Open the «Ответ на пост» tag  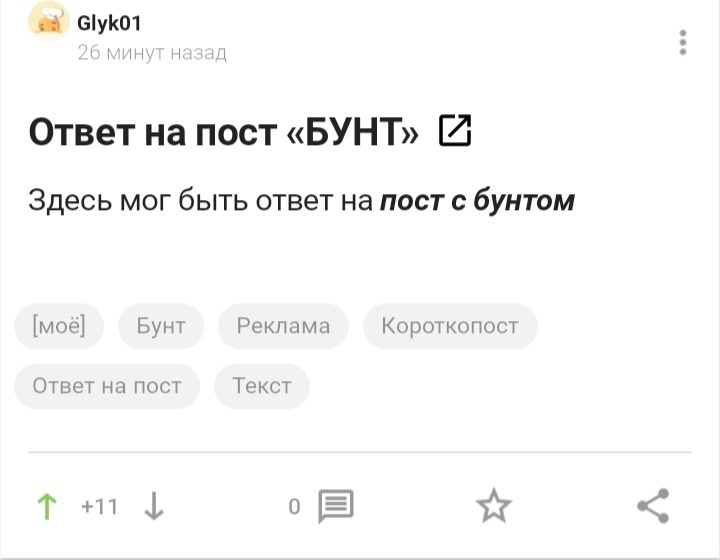tap(107, 386)
